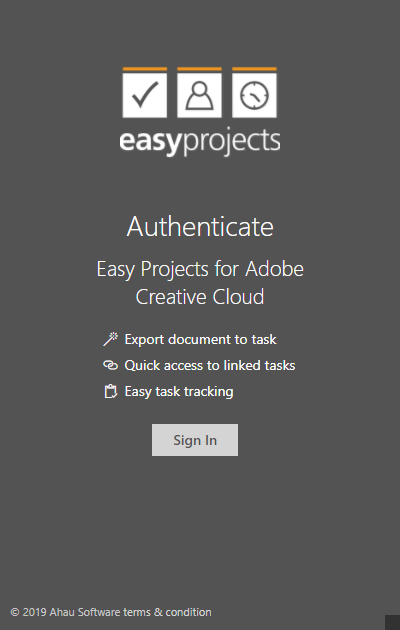Image resolution: width=400 pixels, height=630 pixels.
Task: Click the clipboard task tracking icon
Action: tap(110, 391)
